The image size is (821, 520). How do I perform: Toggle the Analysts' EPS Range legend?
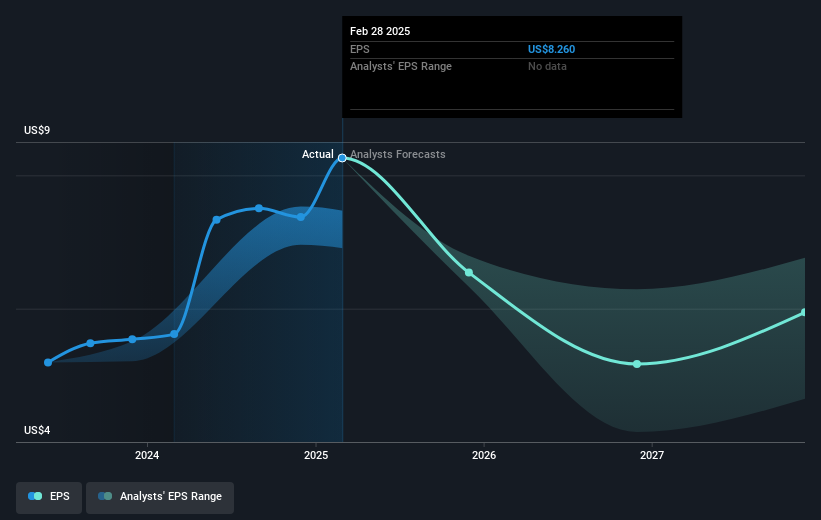coord(160,496)
